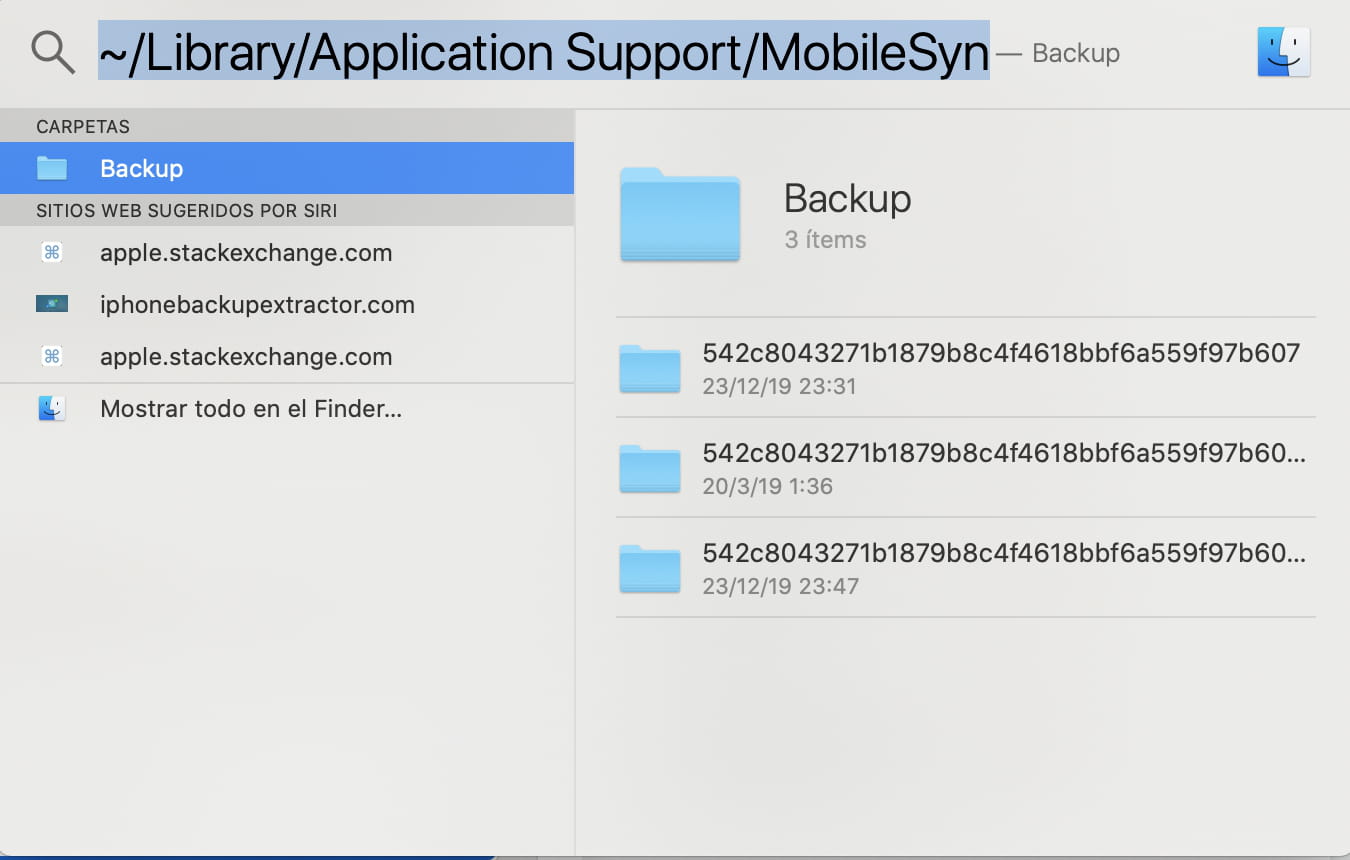
Task: Open the last apple.stackexchange.com suggestion
Action: (246, 357)
